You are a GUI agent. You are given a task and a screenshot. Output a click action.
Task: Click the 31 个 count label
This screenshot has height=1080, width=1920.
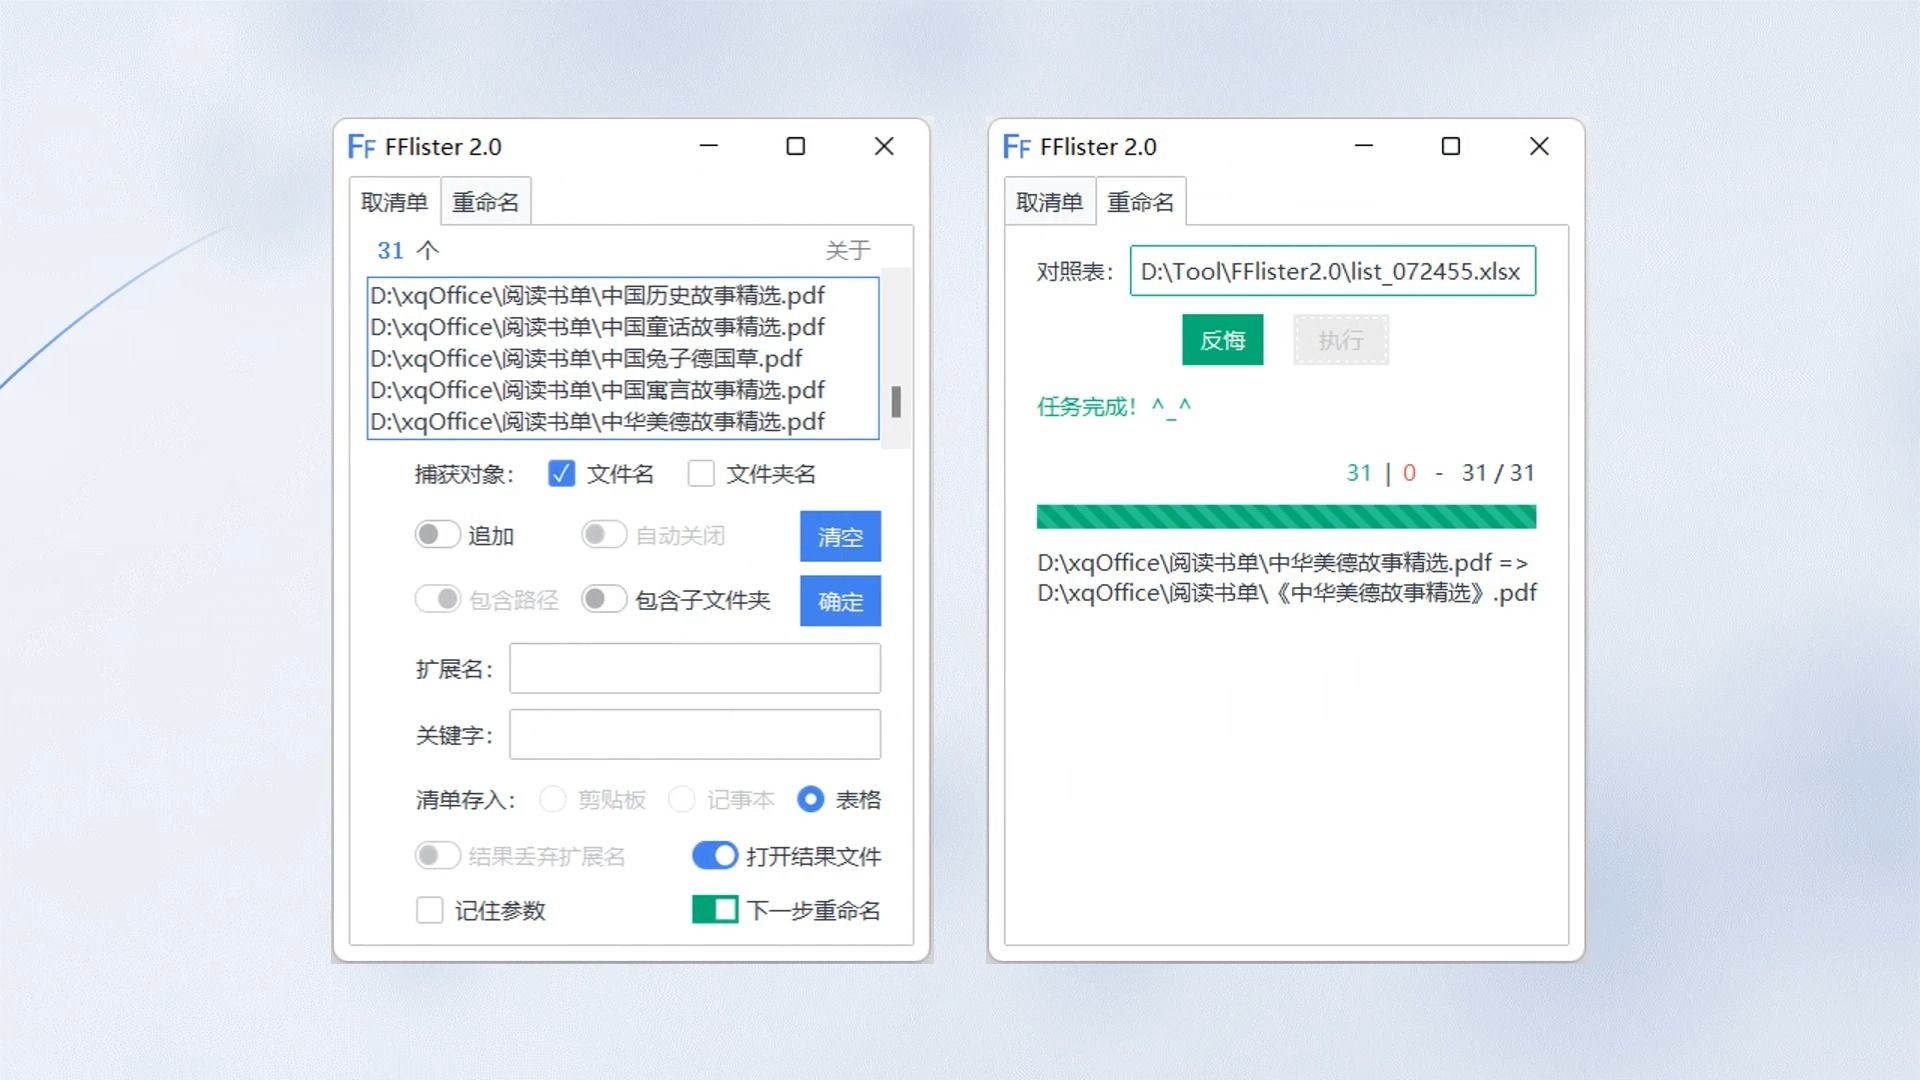click(x=408, y=250)
